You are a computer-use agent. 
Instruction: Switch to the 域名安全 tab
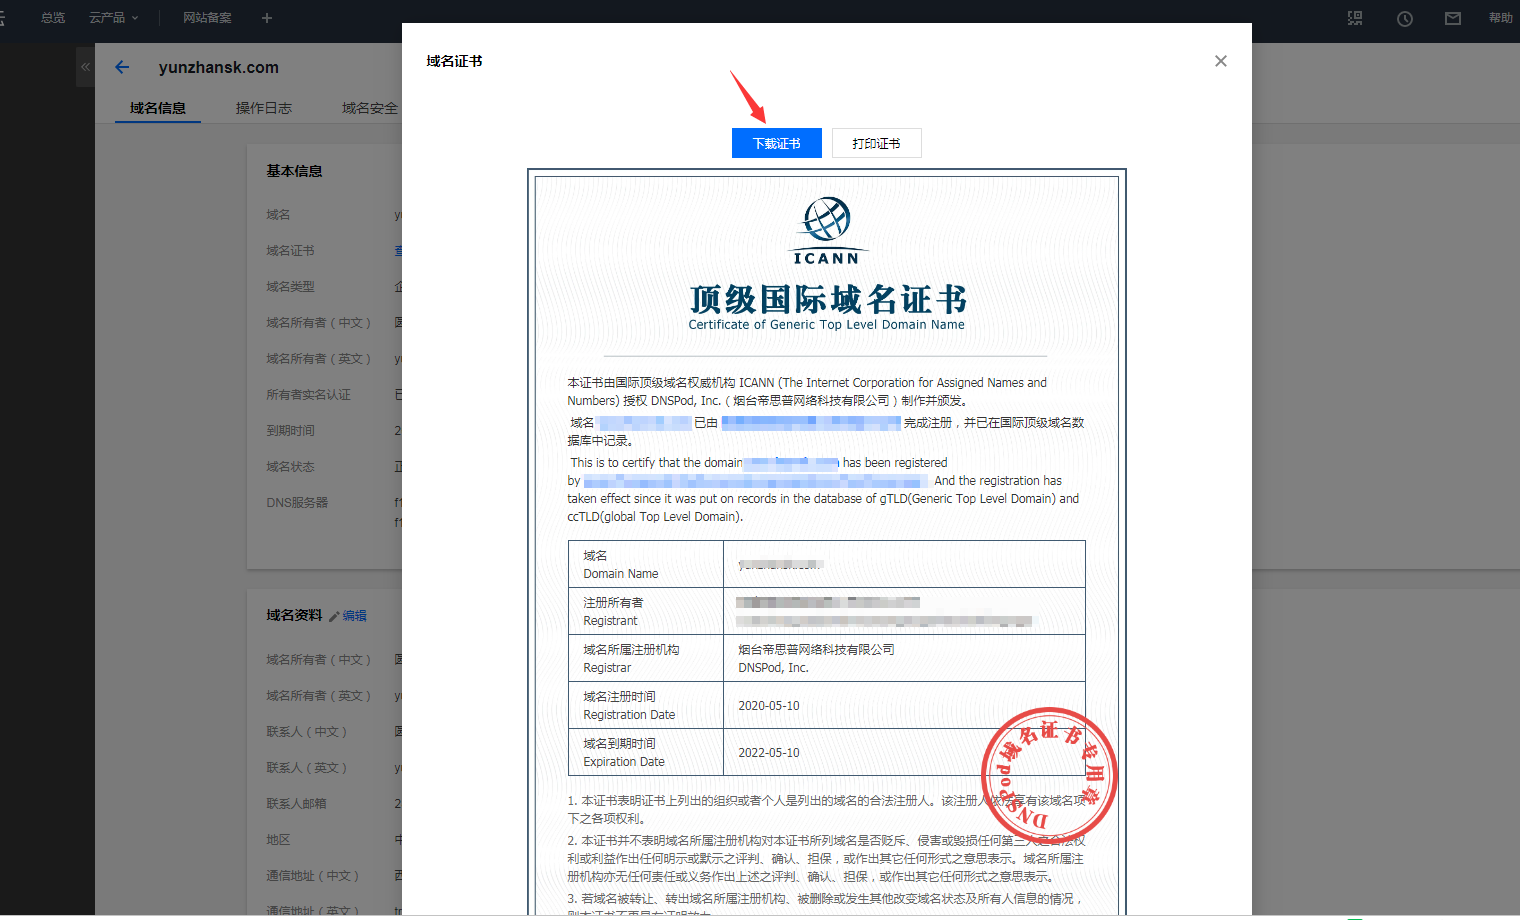click(x=370, y=108)
